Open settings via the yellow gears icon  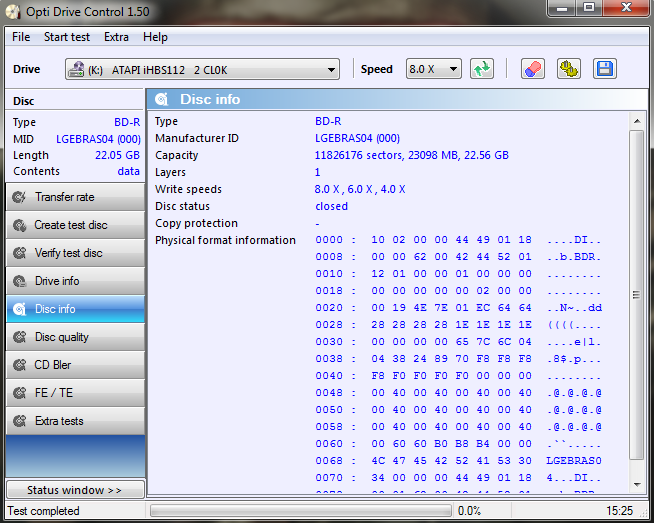569,69
